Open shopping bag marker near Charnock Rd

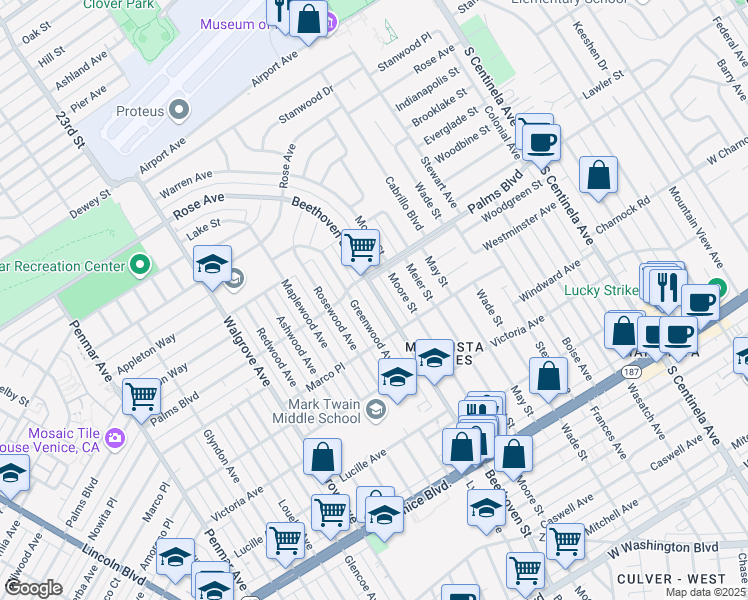click(x=598, y=178)
